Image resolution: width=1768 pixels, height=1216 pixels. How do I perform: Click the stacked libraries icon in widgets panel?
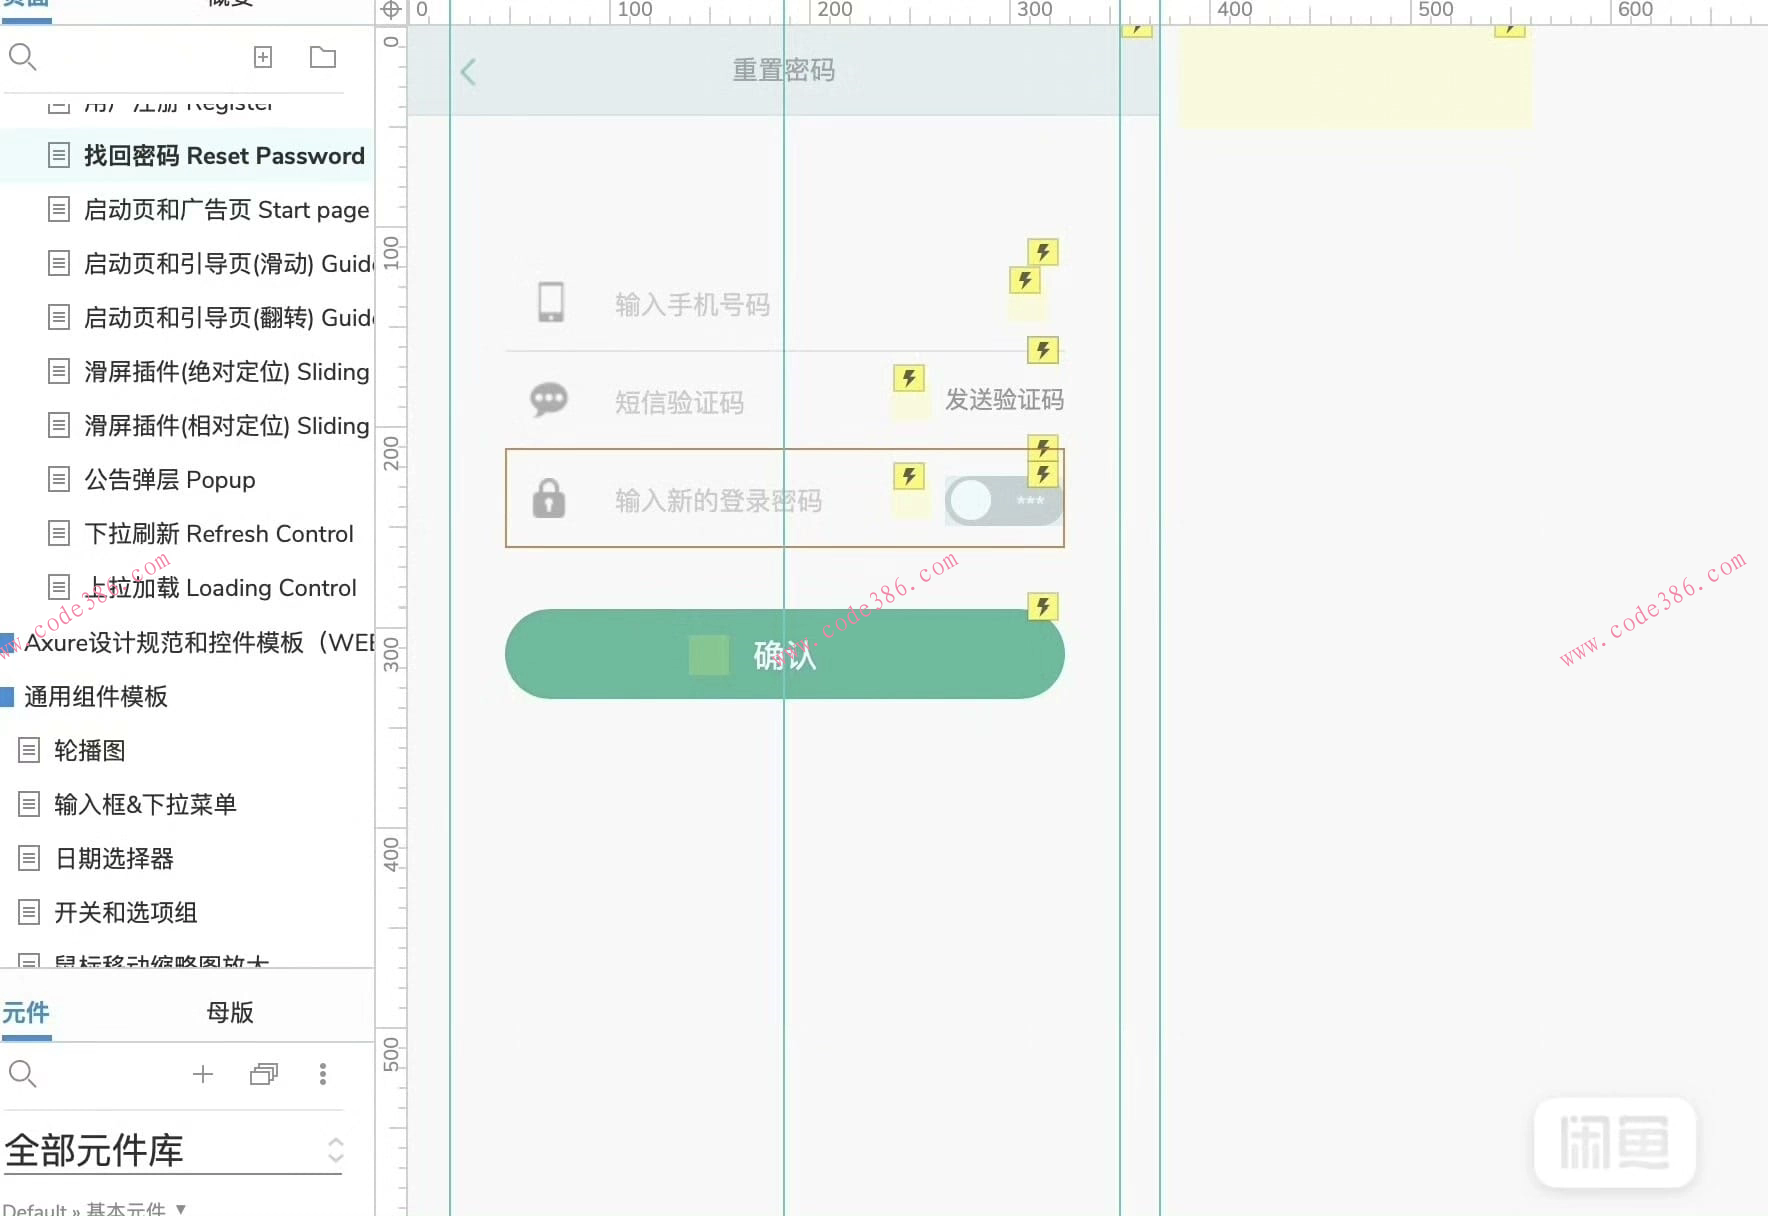[263, 1073]
